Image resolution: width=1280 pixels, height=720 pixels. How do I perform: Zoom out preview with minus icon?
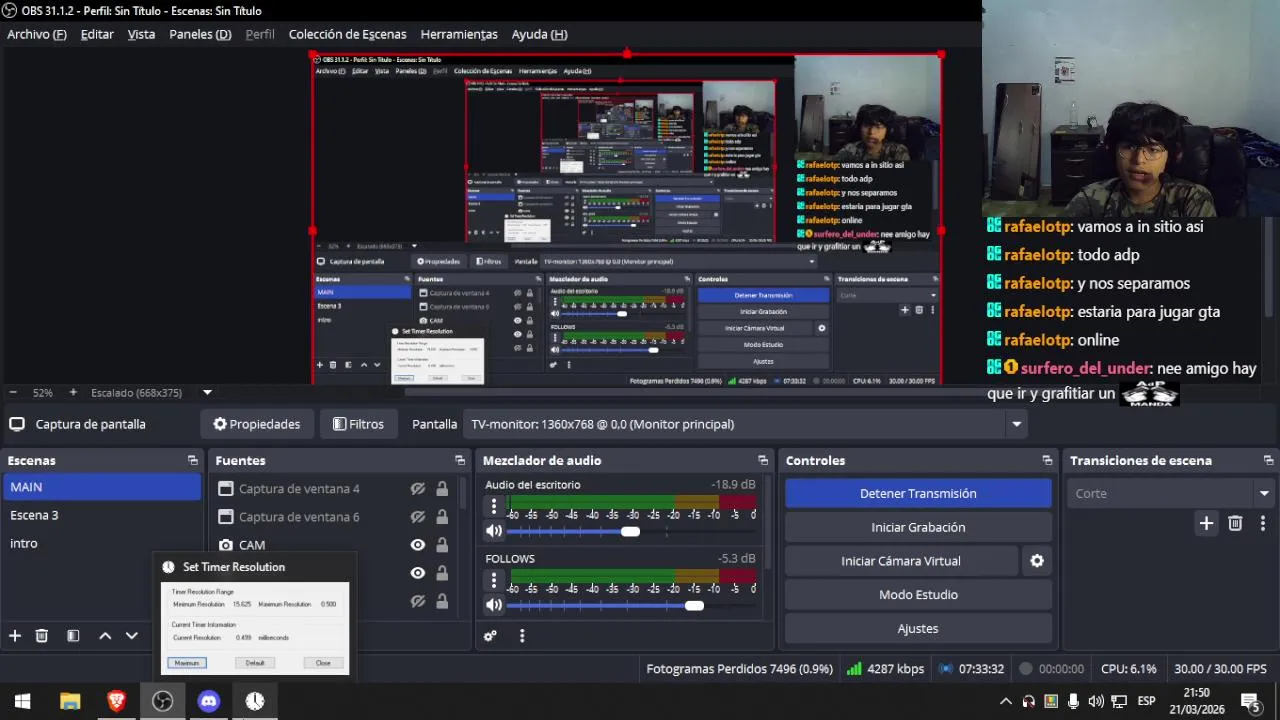tap(12, 393)
